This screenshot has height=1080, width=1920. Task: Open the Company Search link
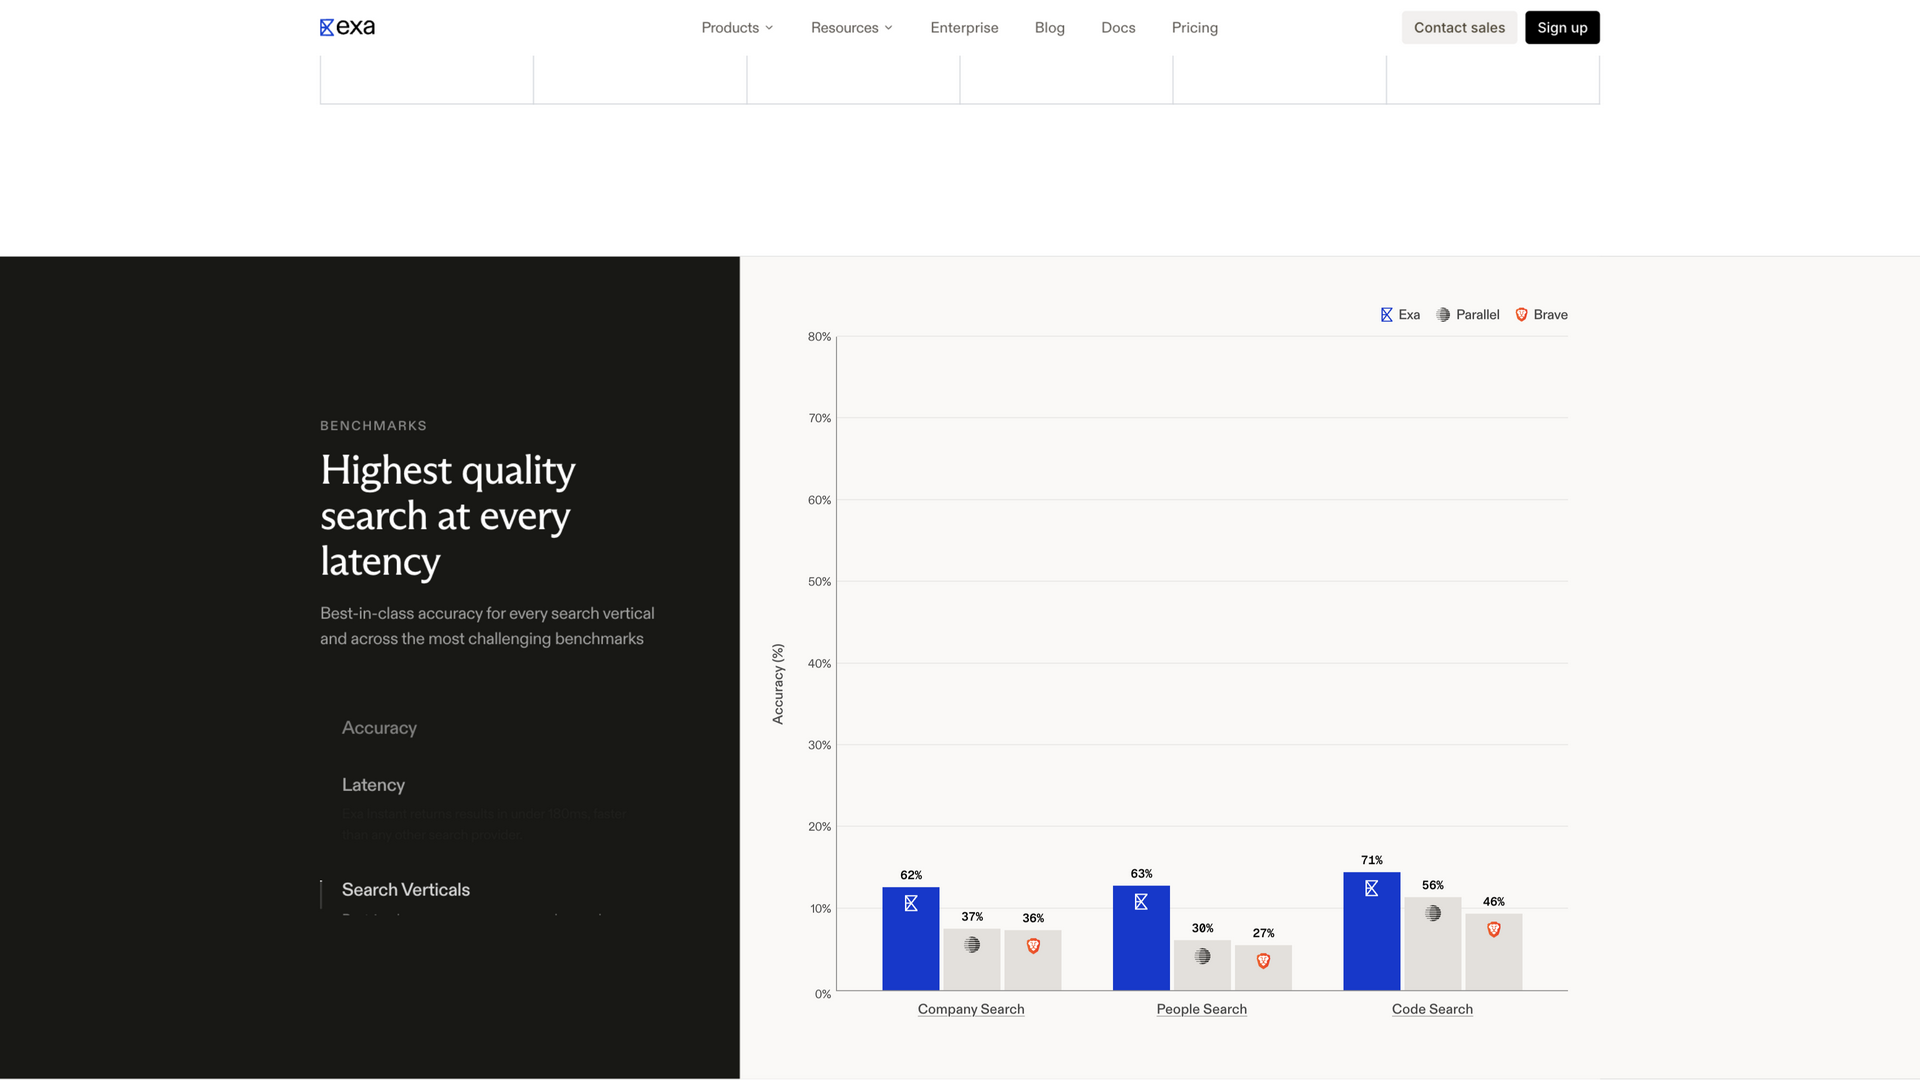point(971,1009)
